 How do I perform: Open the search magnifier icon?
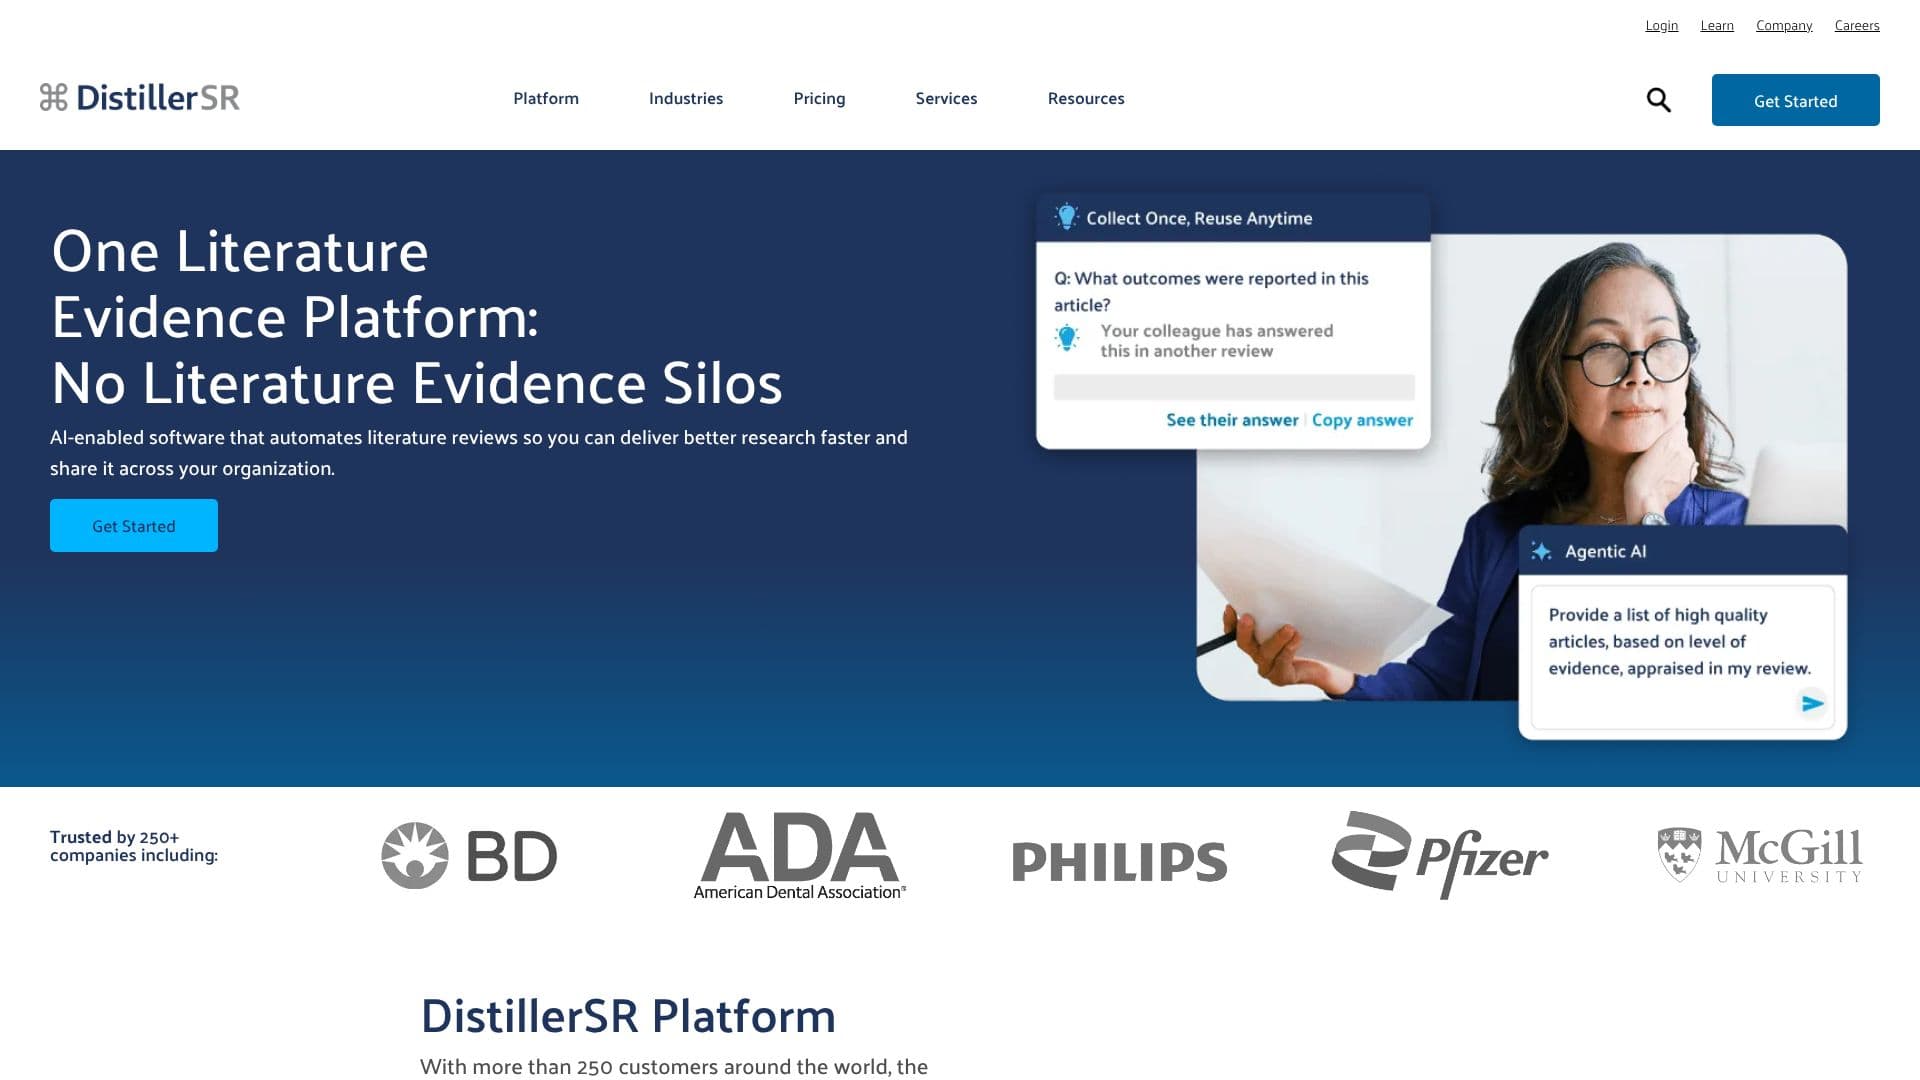coord(1658,100)
